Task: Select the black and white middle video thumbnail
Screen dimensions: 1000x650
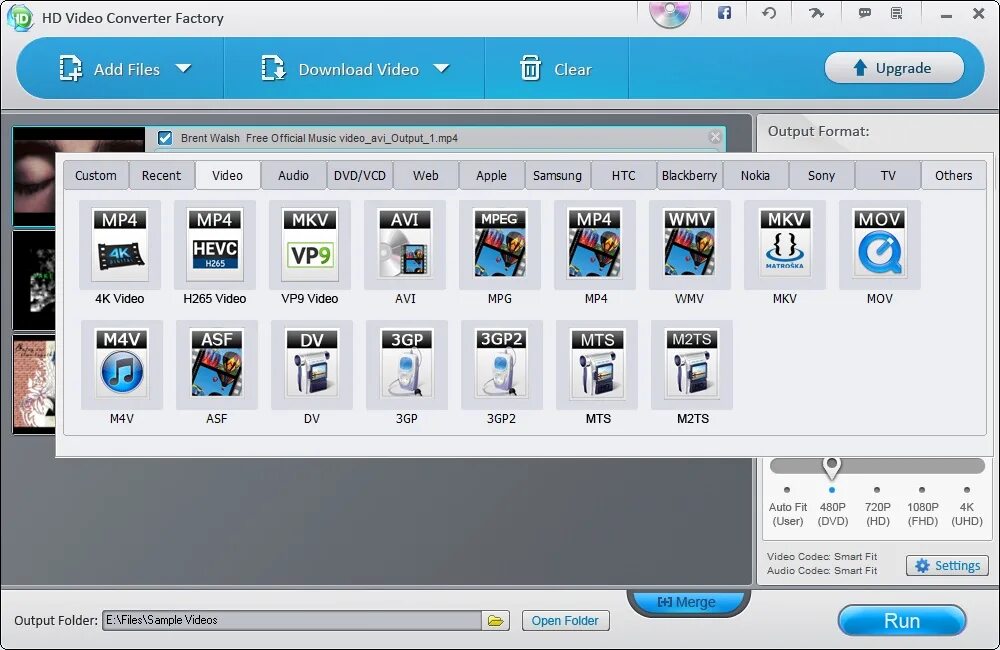Action: click(x=34, y=280)
